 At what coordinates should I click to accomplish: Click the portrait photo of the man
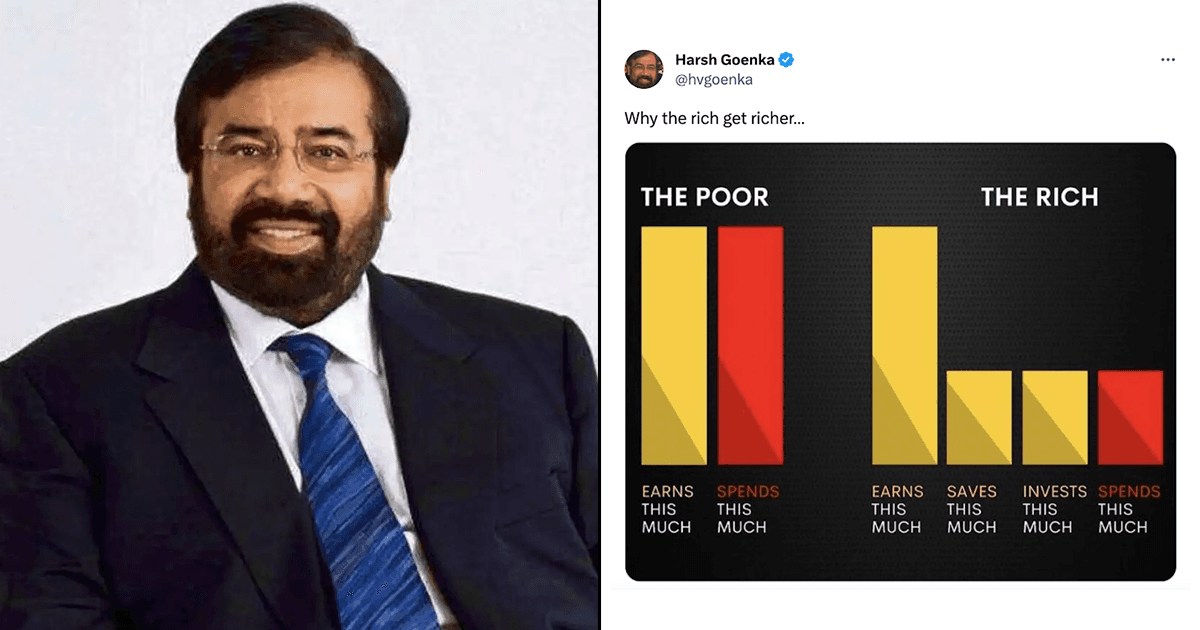click(x=299, y=315)
